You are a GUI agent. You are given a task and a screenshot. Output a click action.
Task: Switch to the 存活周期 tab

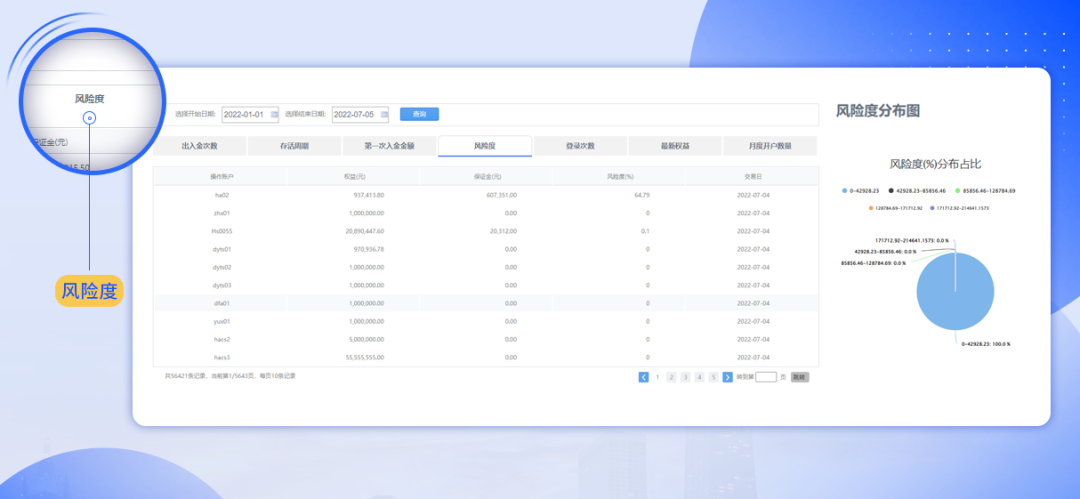click(294, 146)
